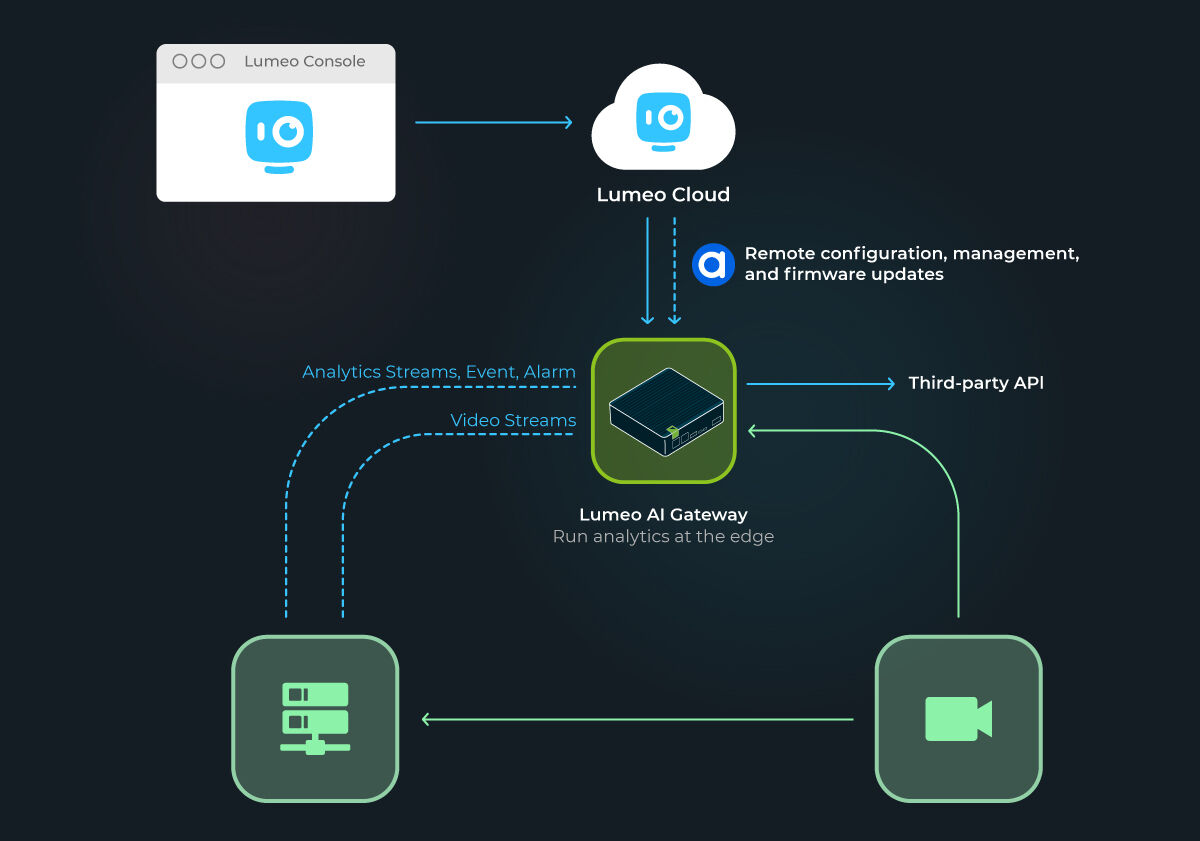The height and width of the screenshot is (841, 1200).
Task: Click the blue circular 'a' logo
Action: pyautogui.click(x=713, y=265)
